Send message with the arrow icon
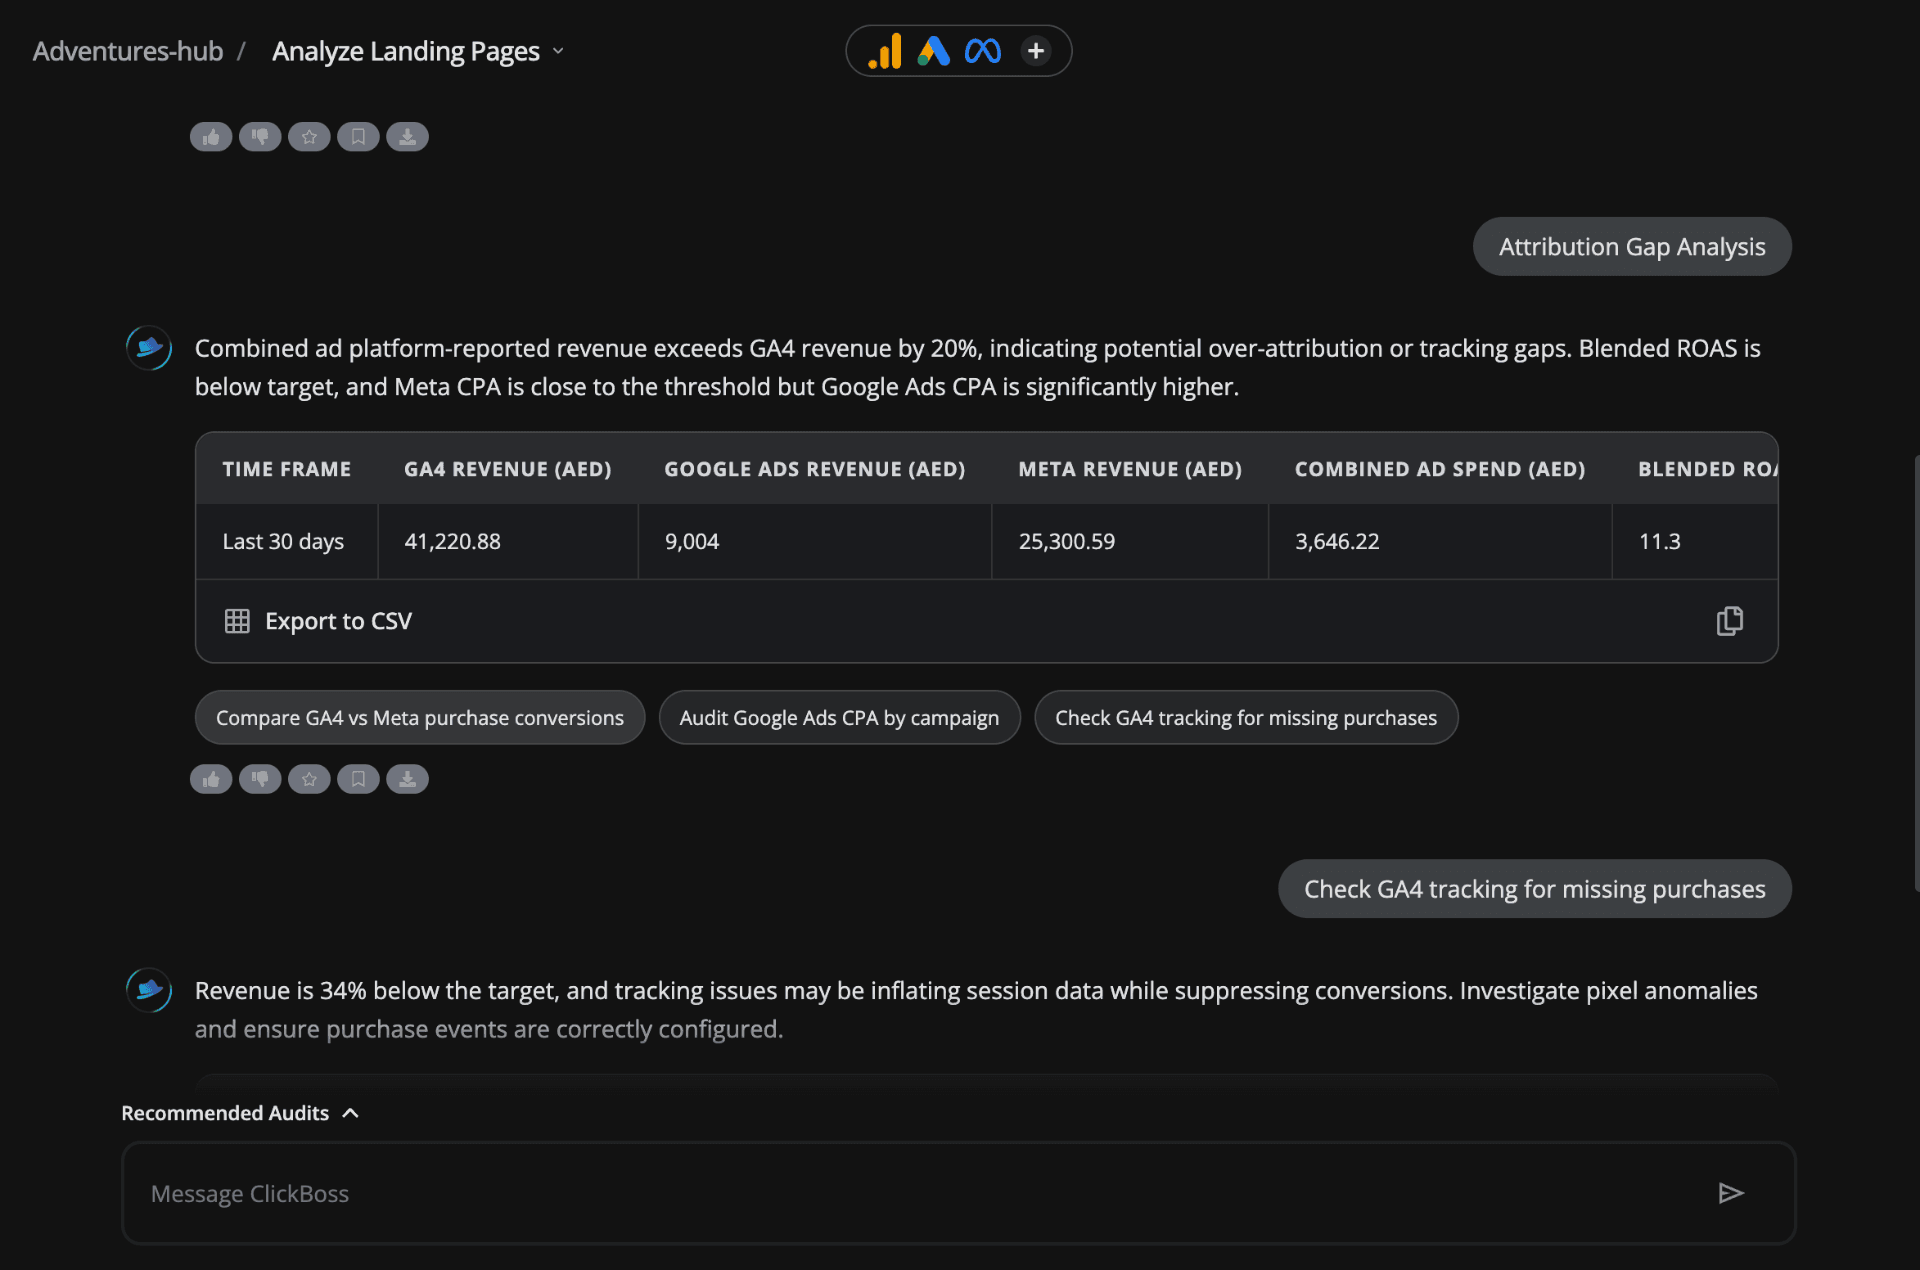Viewport: 1920px width, 1270px height. tap(1731, 1193)
